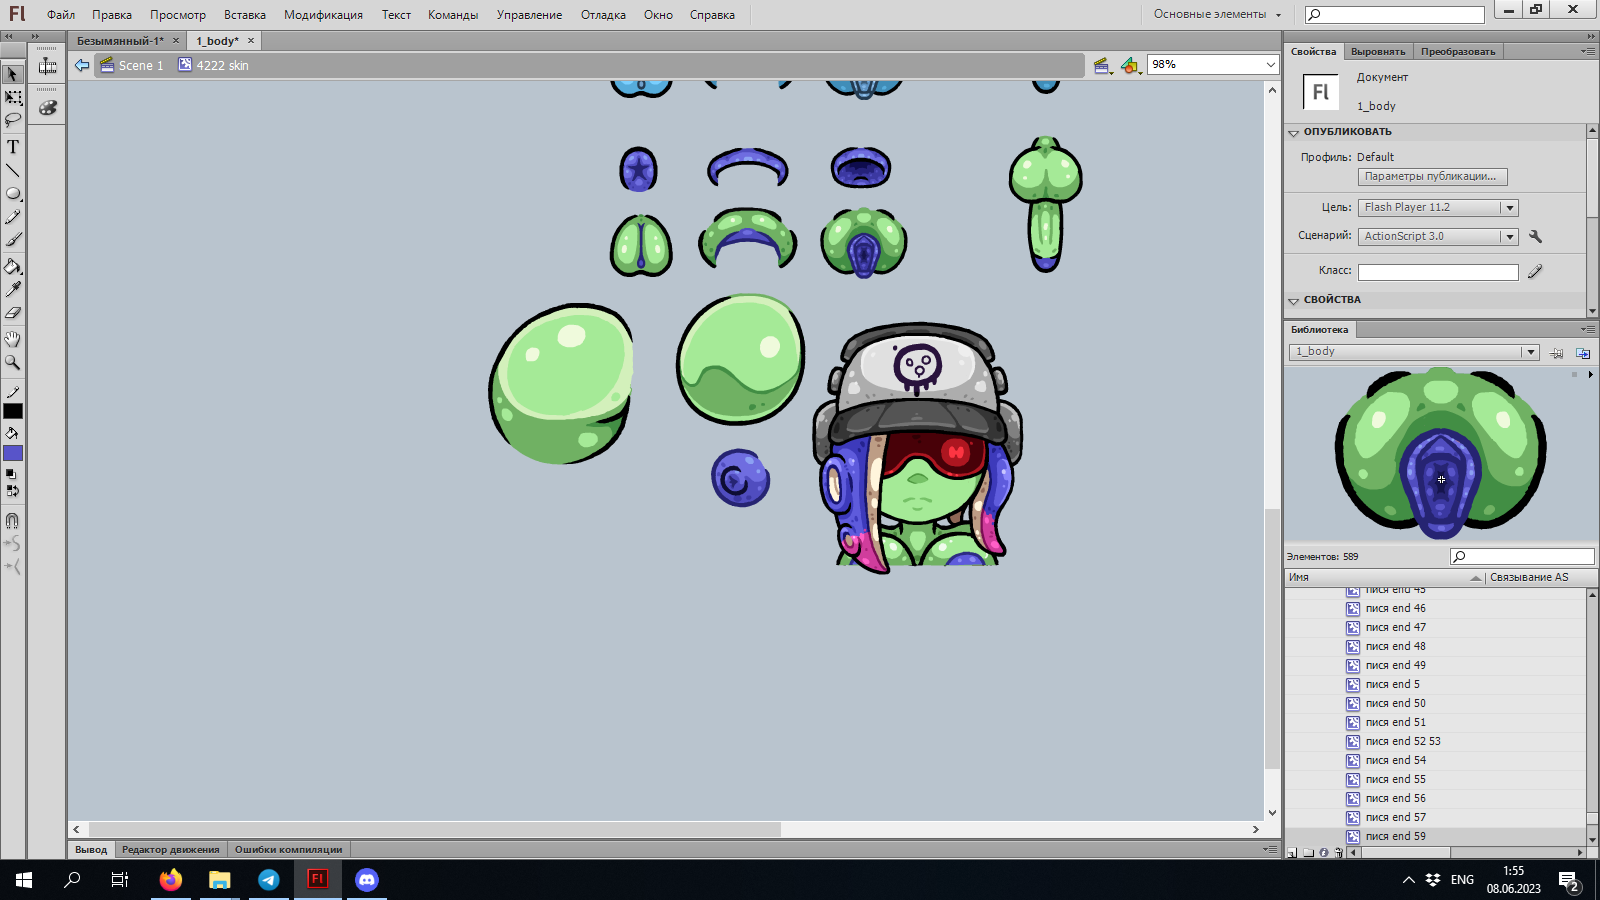The width and height of the screenshot is (1600, 900).
Task: Click the Black and White colors icon
Action: tap(12, 474)
